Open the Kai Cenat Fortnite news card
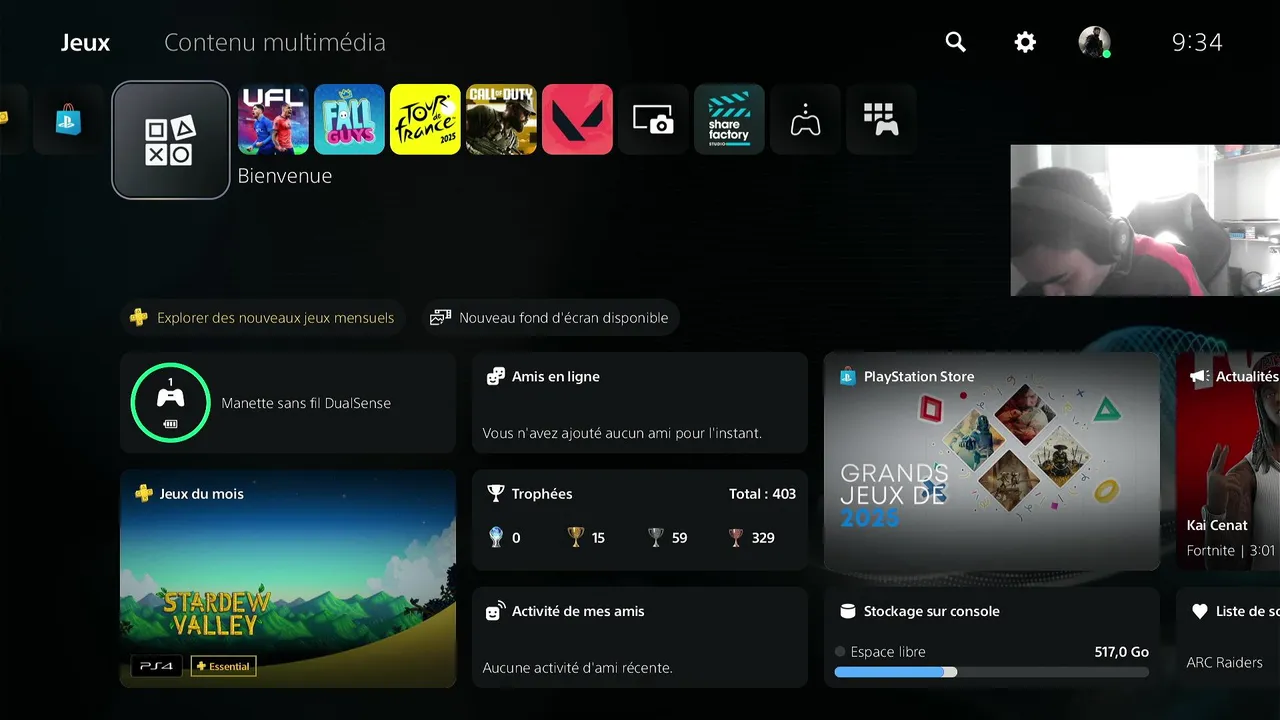 tap(1228, 462)
